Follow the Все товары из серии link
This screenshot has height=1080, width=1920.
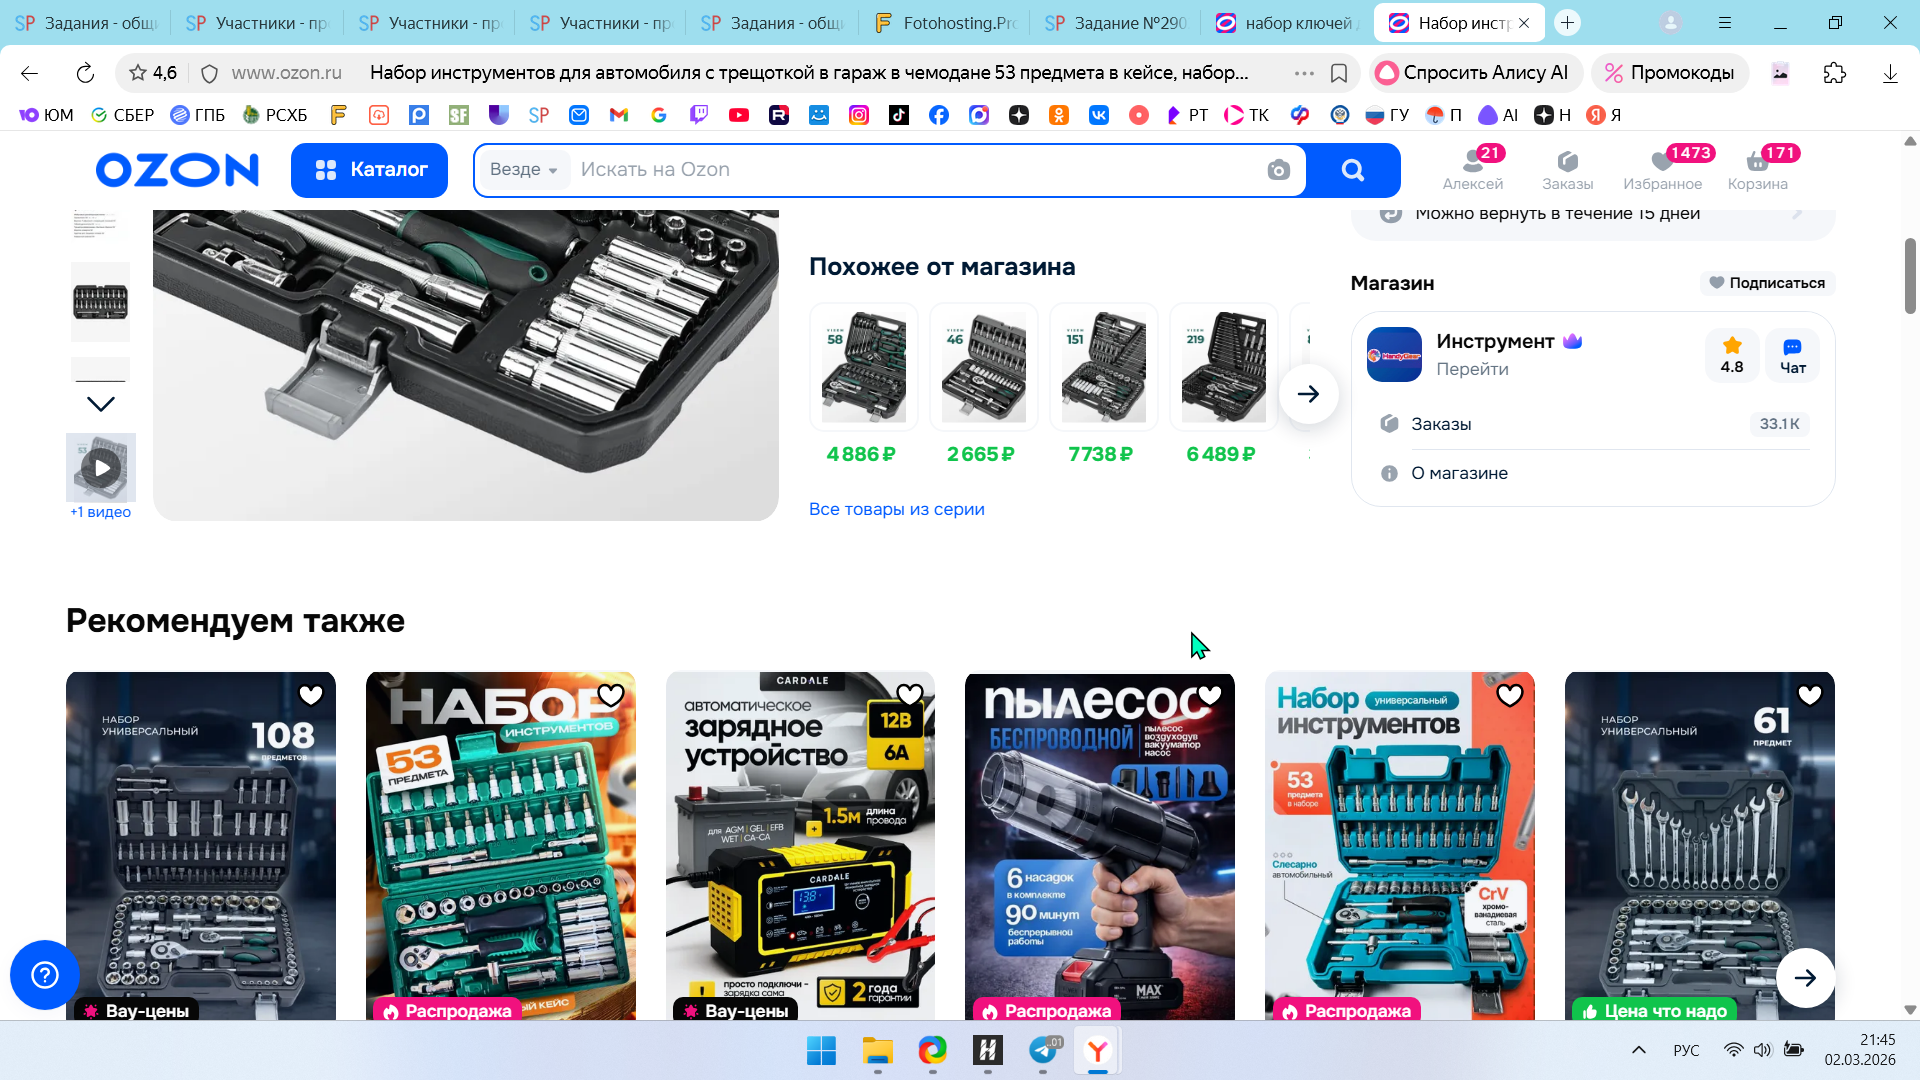point(896,509)
